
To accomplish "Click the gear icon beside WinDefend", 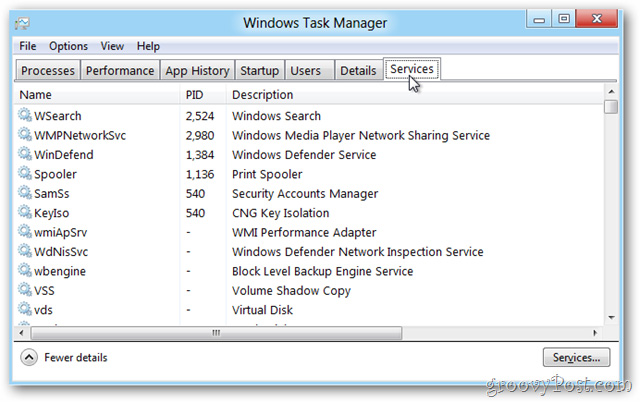I will [x=24, y=154].
